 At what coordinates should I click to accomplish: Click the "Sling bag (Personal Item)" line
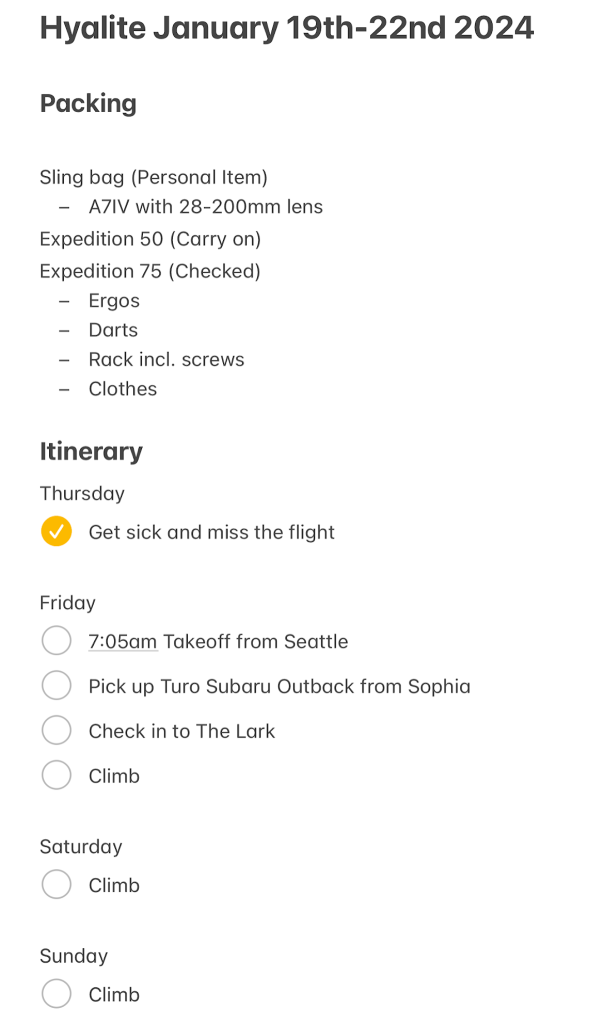coord(153,178)
